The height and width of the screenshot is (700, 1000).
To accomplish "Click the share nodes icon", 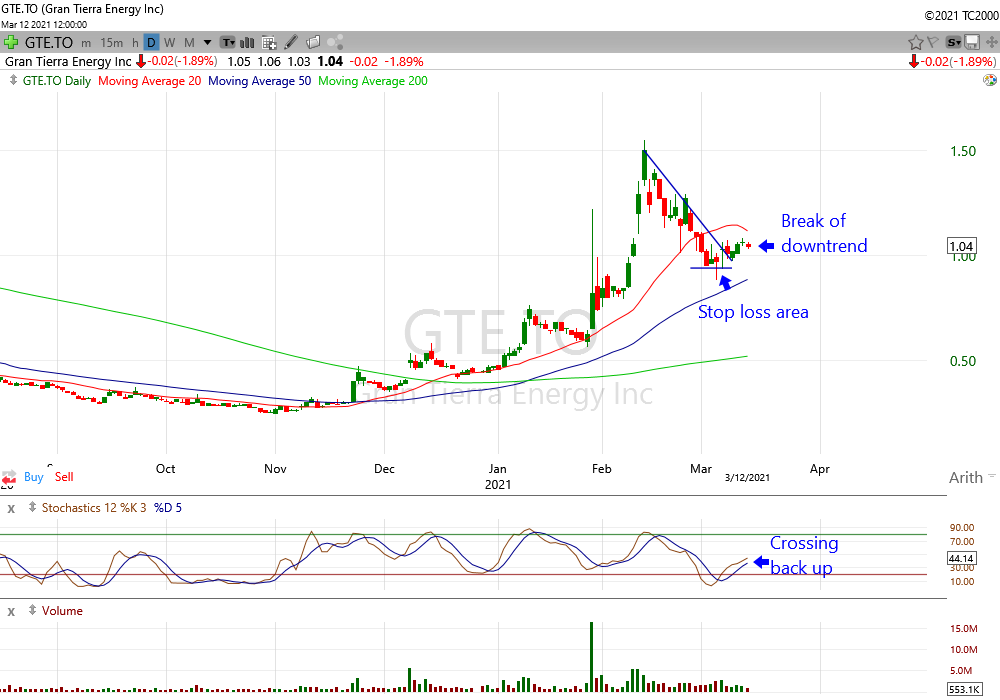I will pos(335,43).
